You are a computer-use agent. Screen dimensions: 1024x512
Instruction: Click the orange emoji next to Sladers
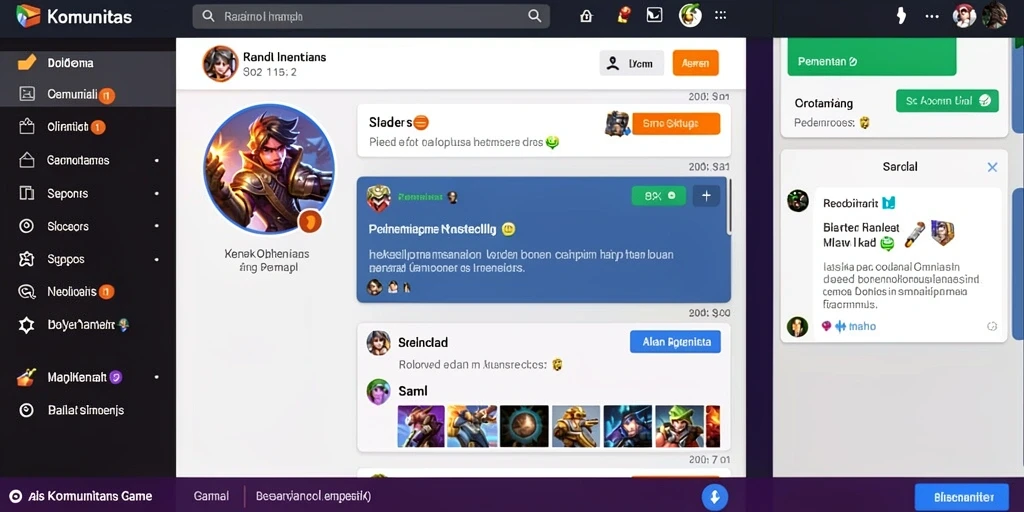[x=421, y=122]
